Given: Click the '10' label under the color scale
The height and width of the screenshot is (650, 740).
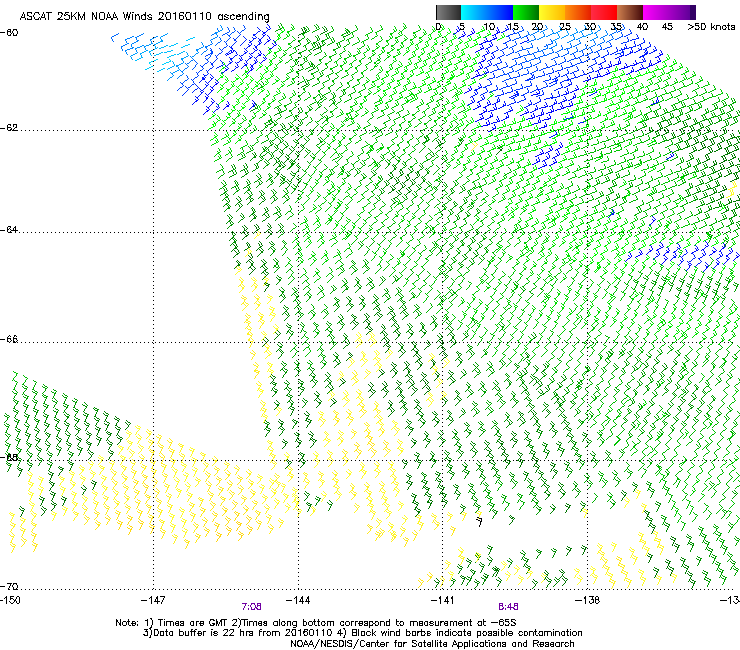Looking at the screenshot, I should pos(488,26).
